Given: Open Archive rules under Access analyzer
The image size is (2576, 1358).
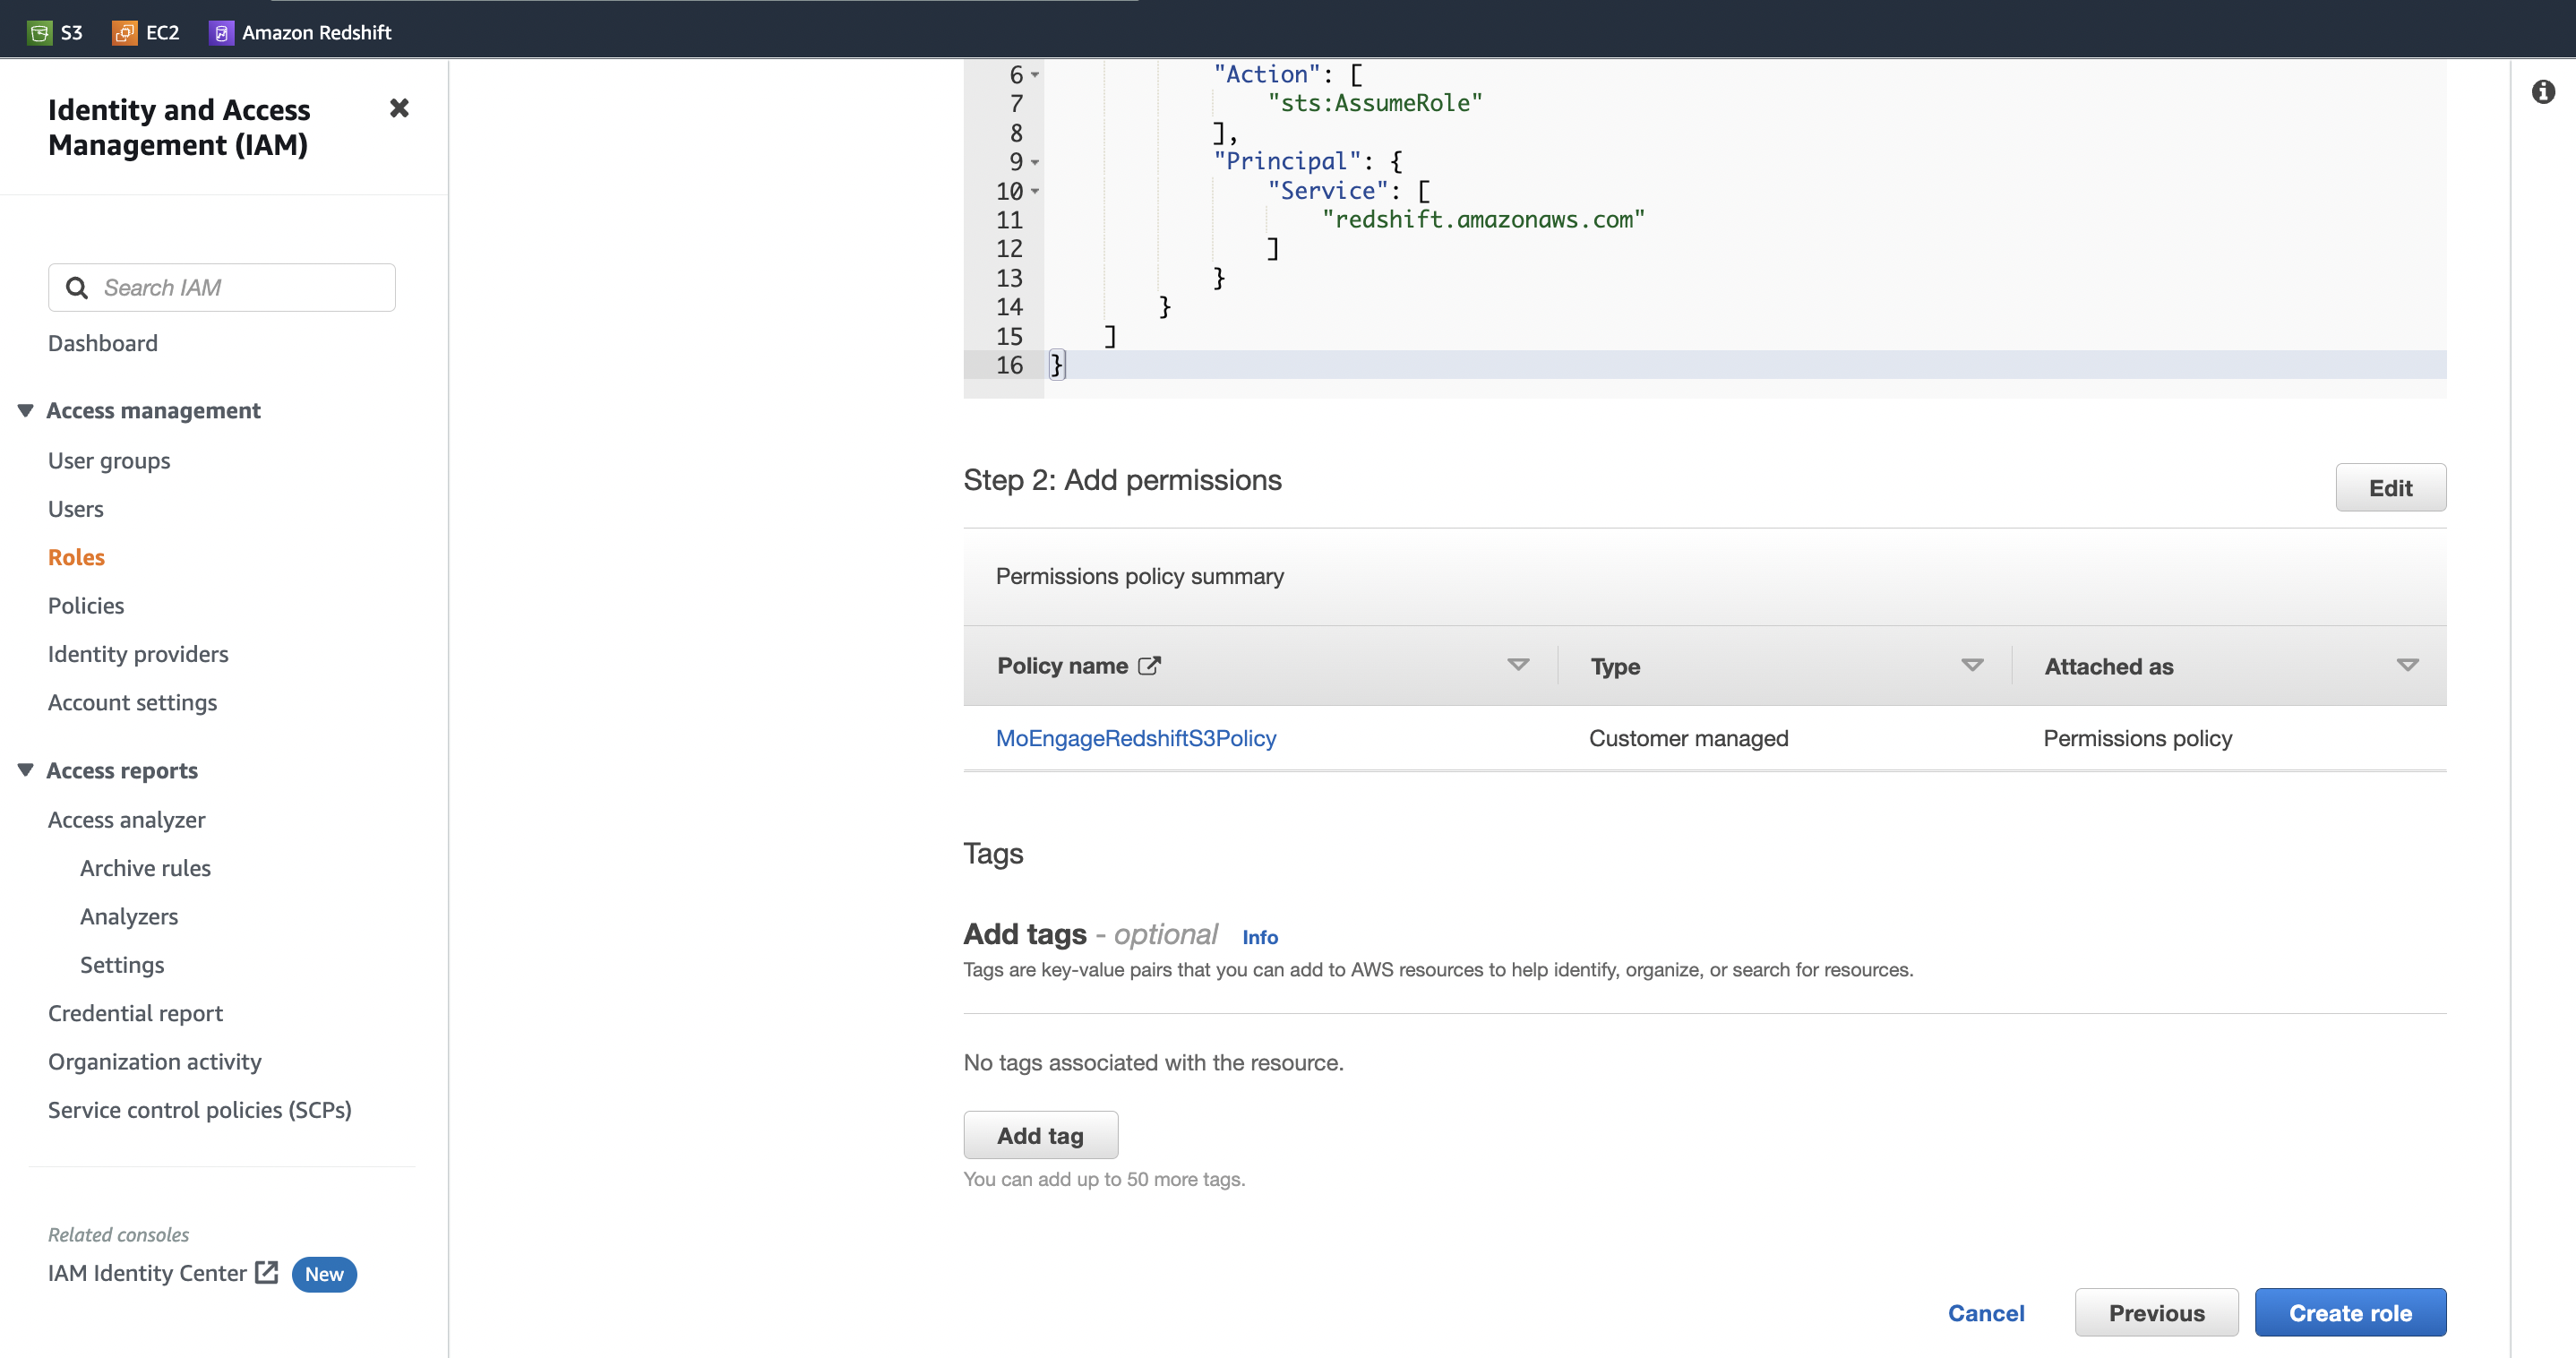Looking at the screenshot, I should point(146,868).
